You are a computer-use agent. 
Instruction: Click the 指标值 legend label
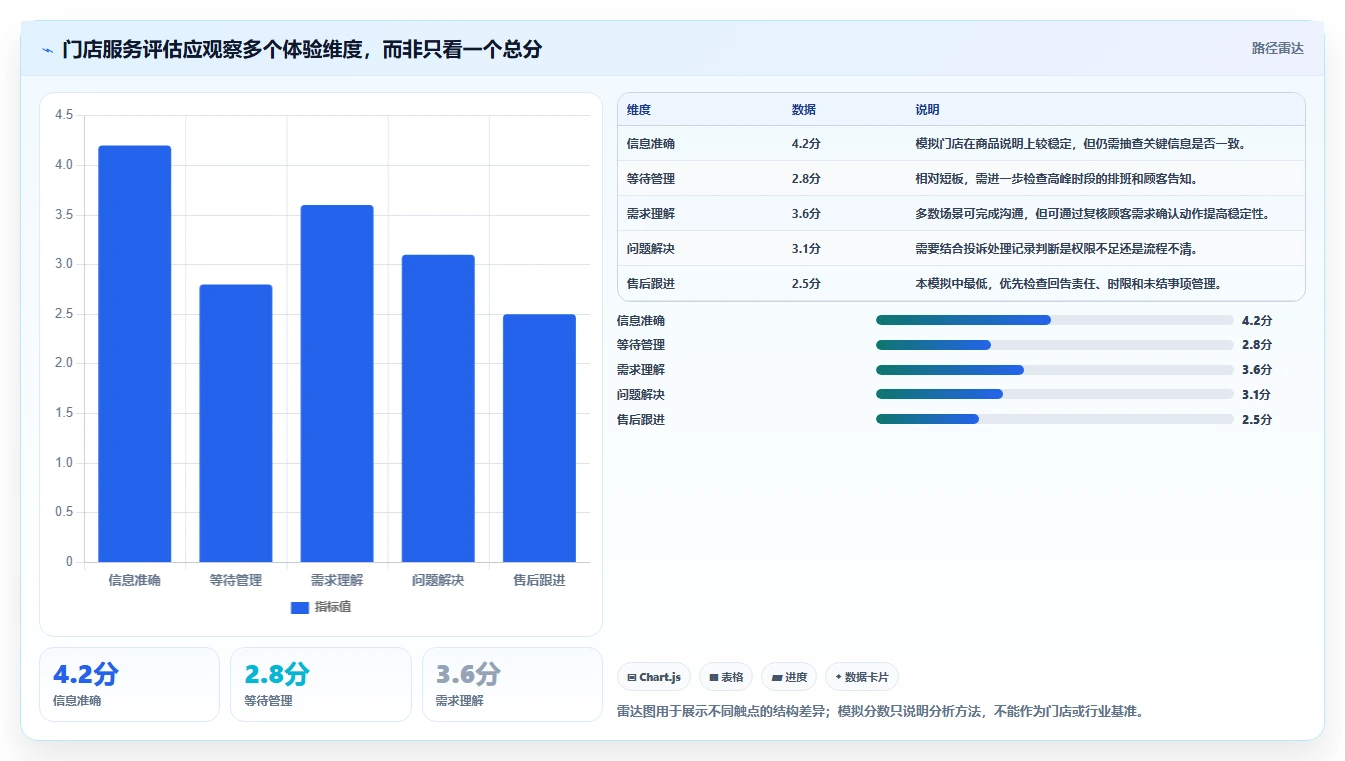(x=333, y=608)
